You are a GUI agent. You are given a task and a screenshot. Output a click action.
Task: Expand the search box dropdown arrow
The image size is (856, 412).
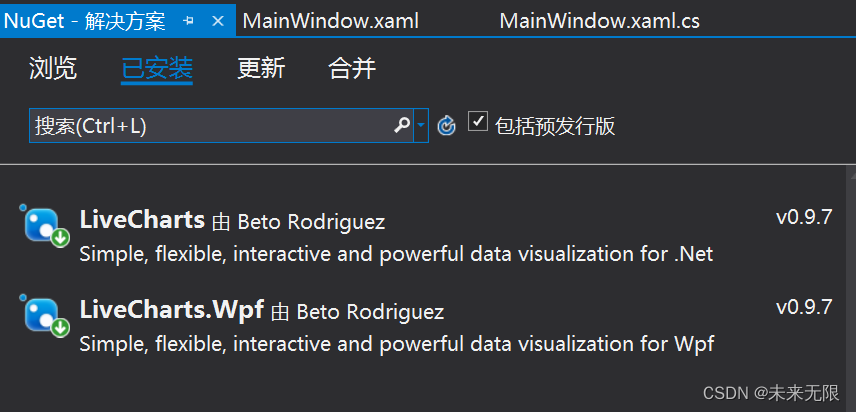pos(421,126)
